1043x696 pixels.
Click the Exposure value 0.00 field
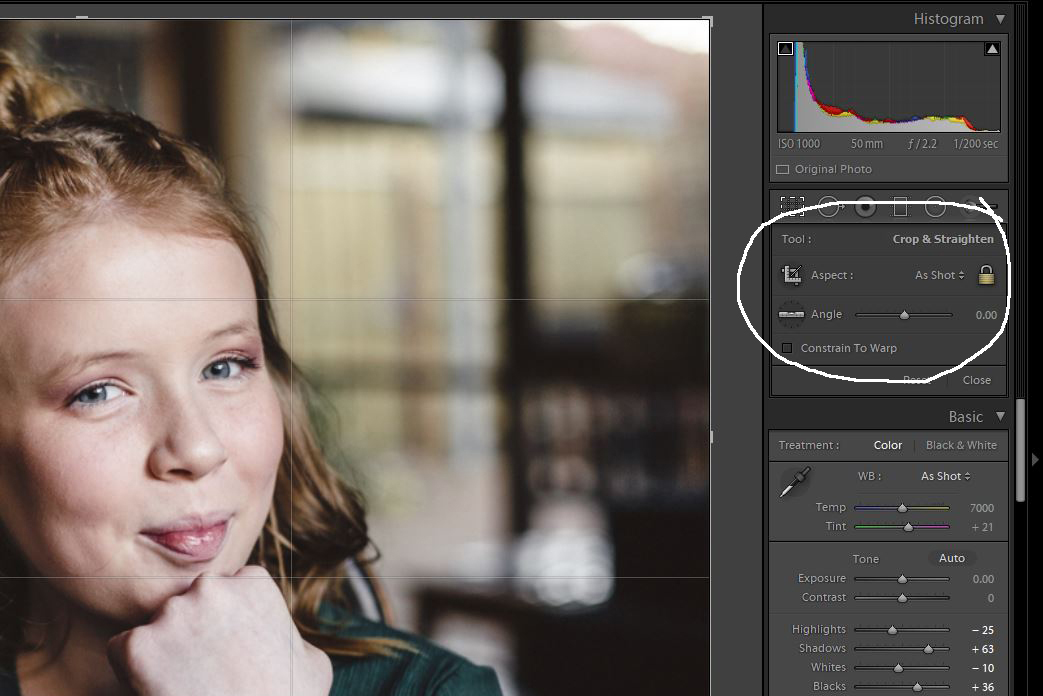click(983, 580)
